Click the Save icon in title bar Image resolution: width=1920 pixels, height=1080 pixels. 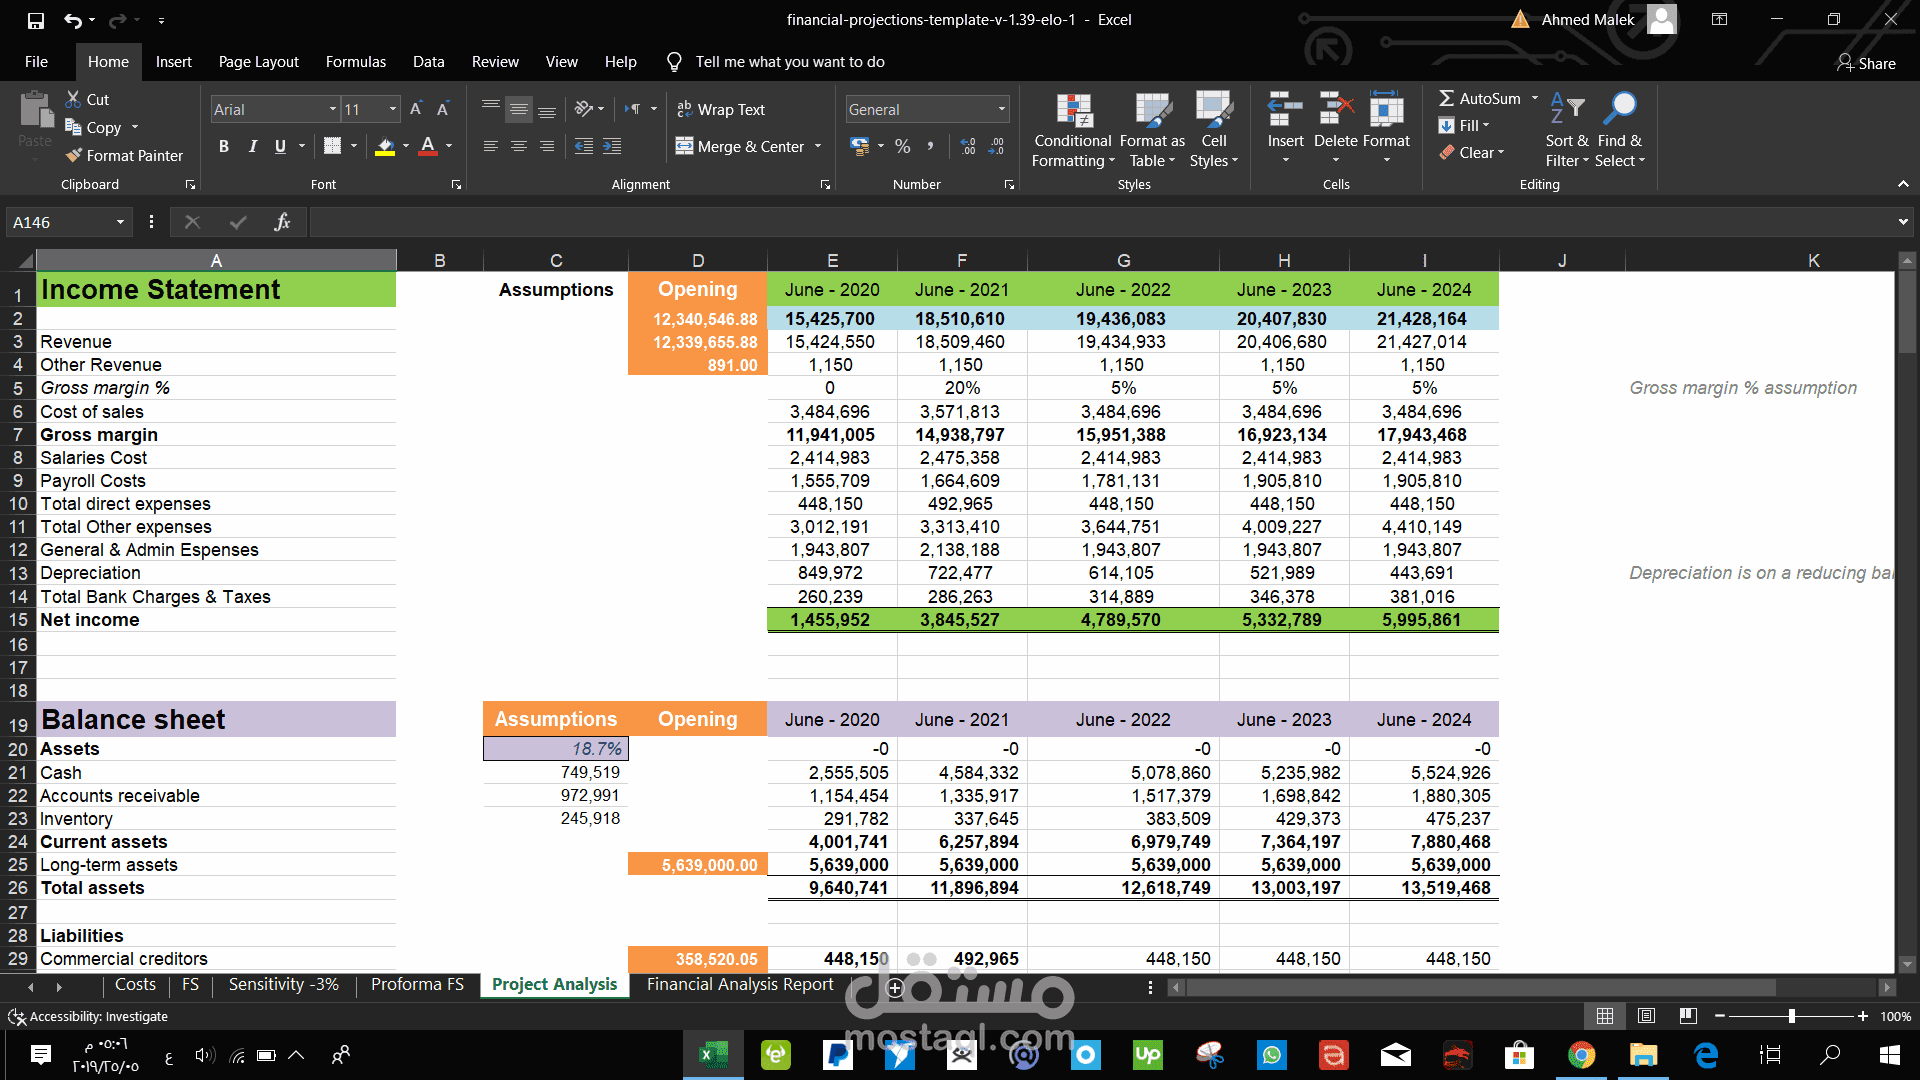click(36, 20)
